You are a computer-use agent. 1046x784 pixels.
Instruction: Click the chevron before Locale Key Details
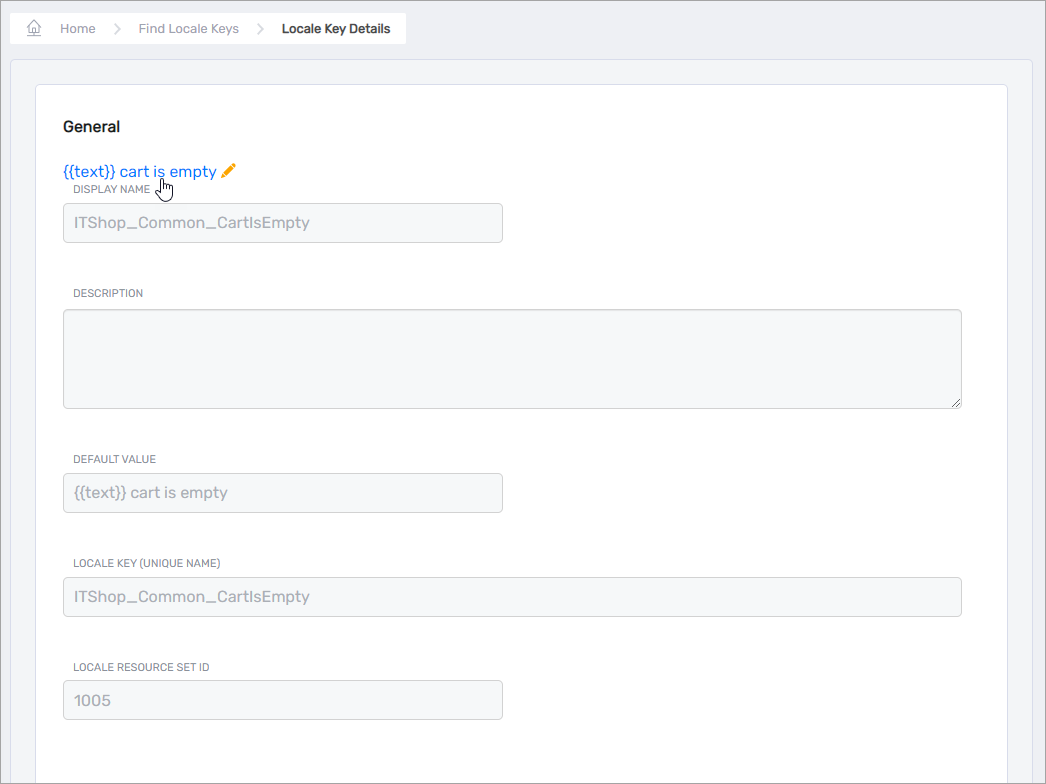[x=260, y=29]
